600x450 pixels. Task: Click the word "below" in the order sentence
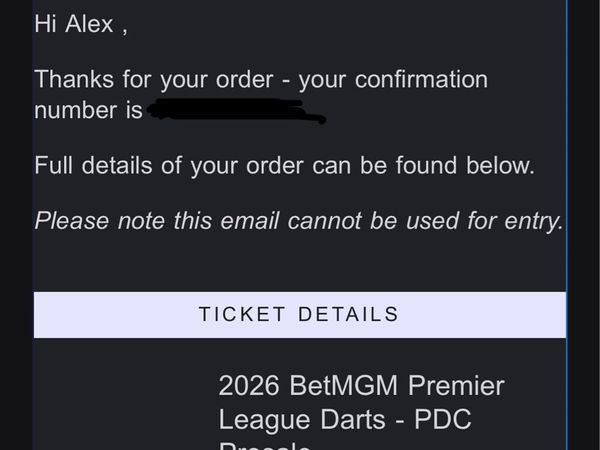499,166
